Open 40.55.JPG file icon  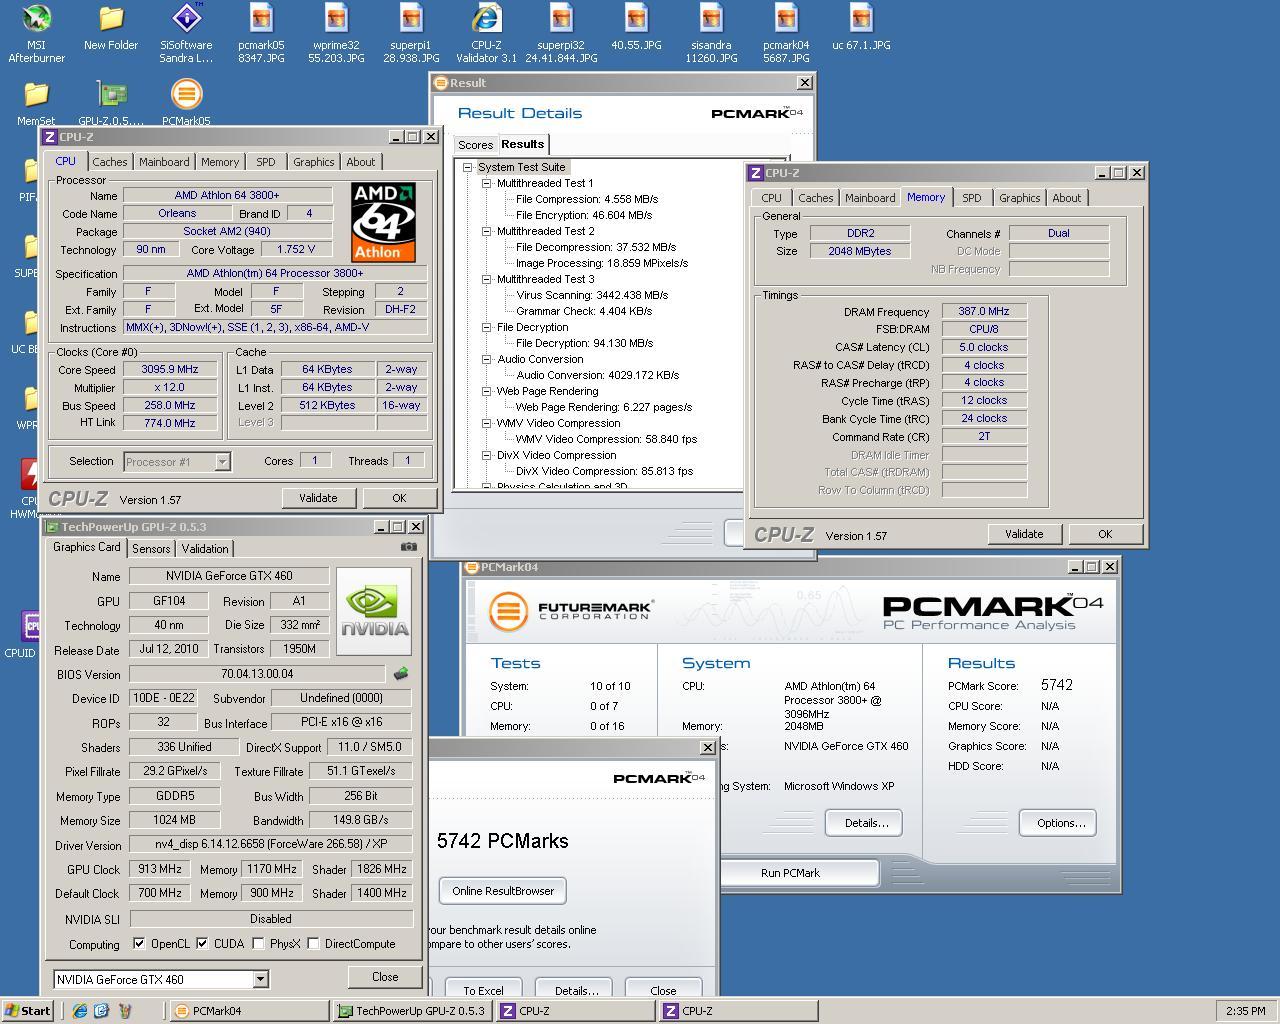[636, 28]
